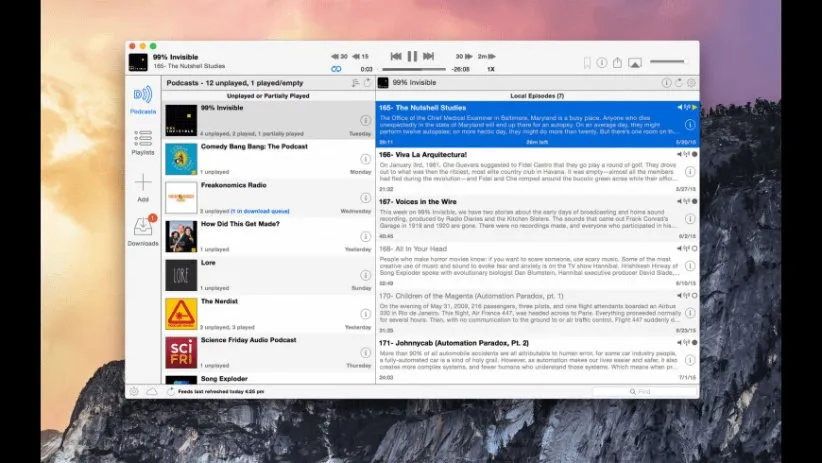Viewport: 822px width, 463px height.
Task: Show info for Comedy Bang Bang podcast
Action: (x=365, y=159)
